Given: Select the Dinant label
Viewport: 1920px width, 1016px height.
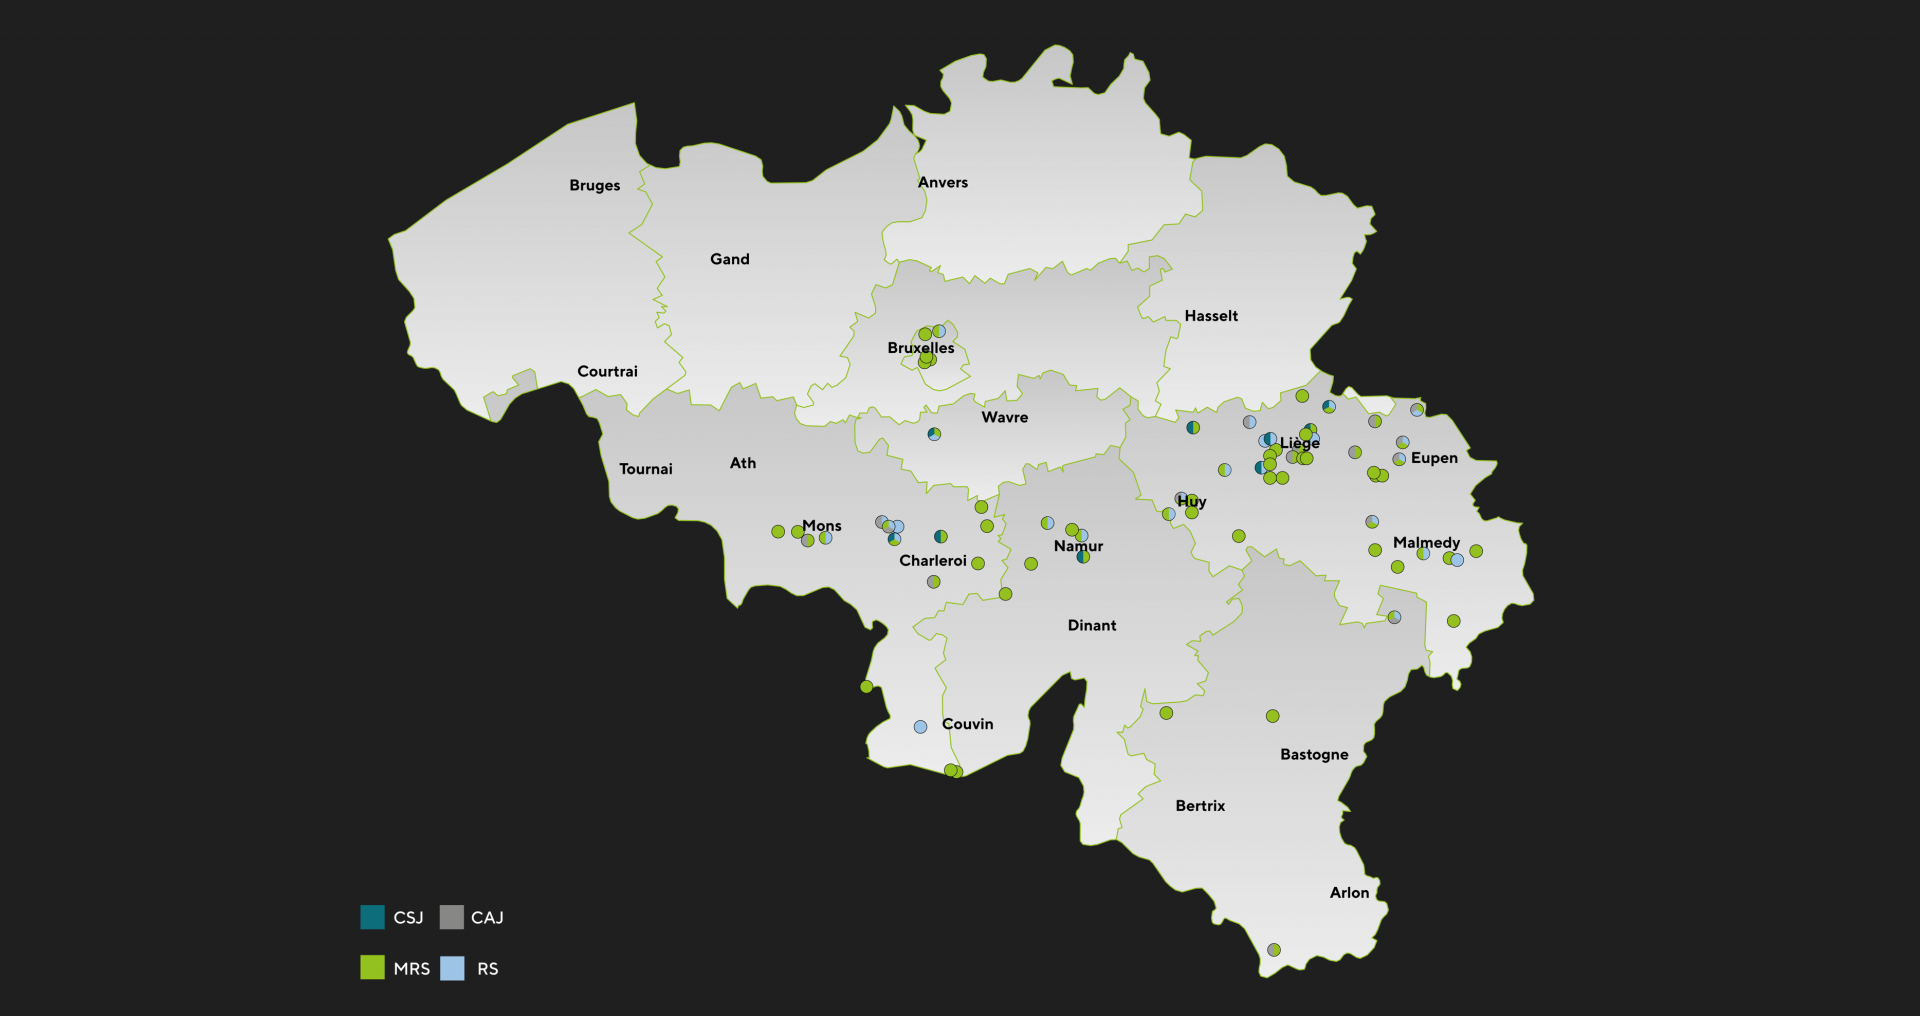Looking at the screenshot, I should (x=1091, y=625).
